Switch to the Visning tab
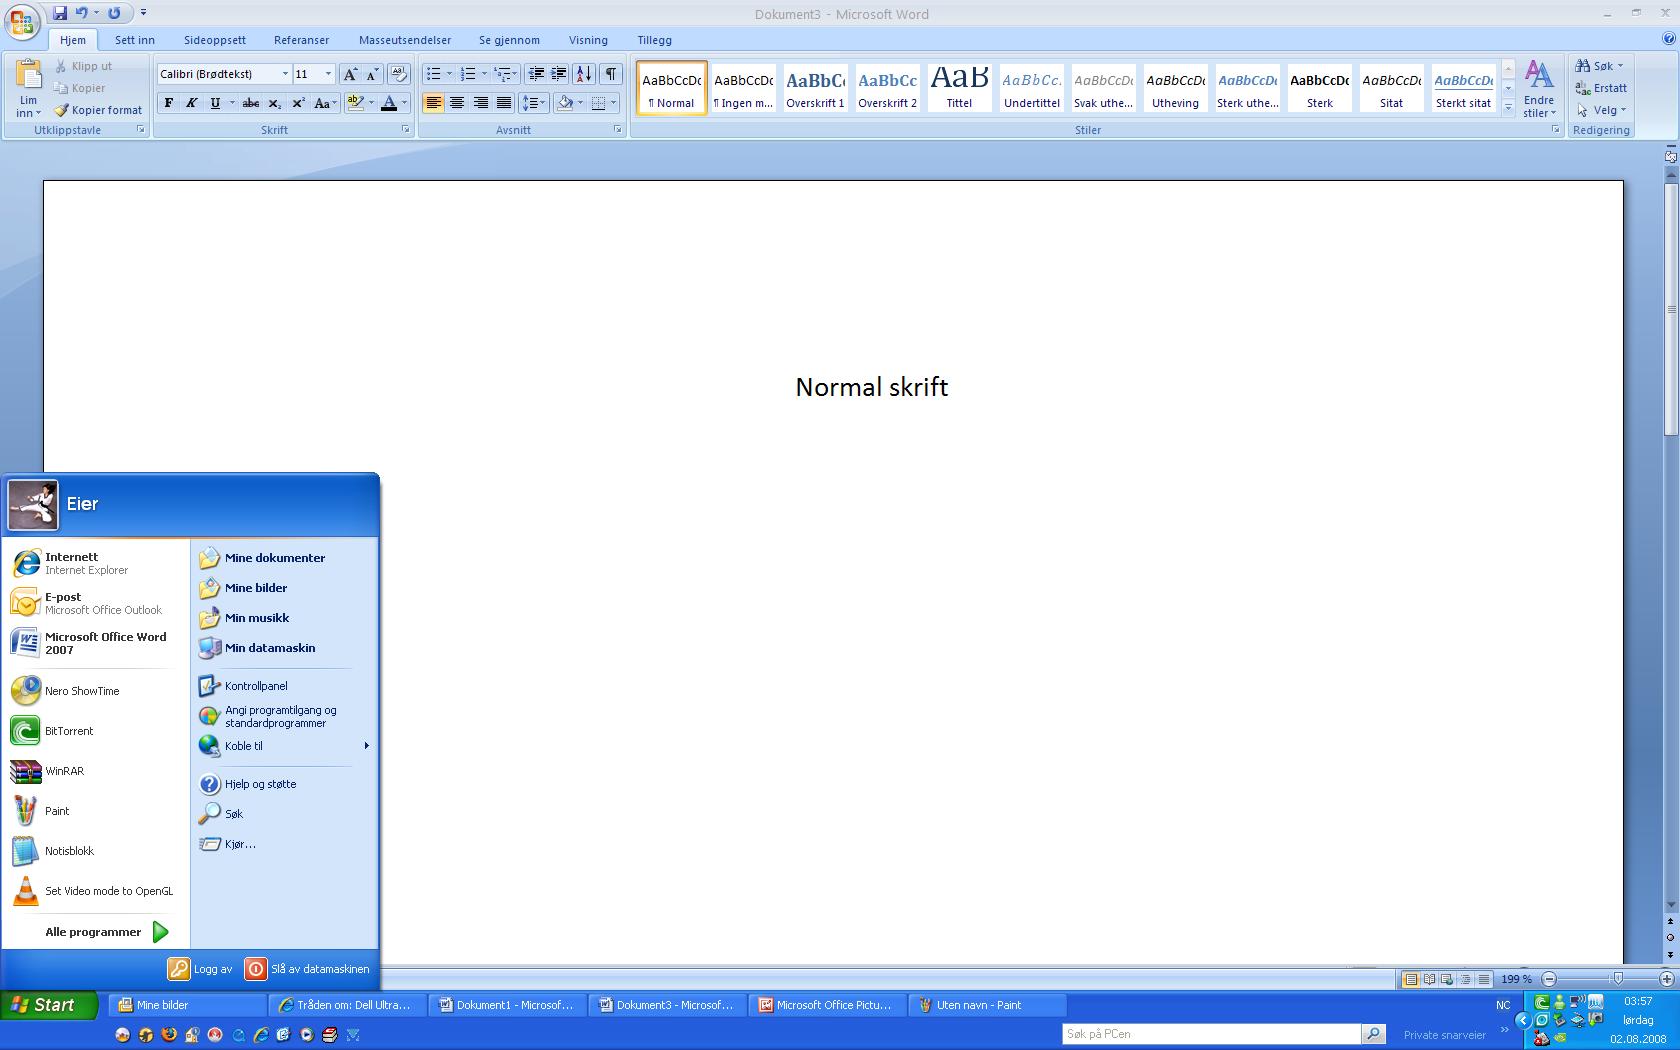1680x1050 pixels. tap(588, 40)
